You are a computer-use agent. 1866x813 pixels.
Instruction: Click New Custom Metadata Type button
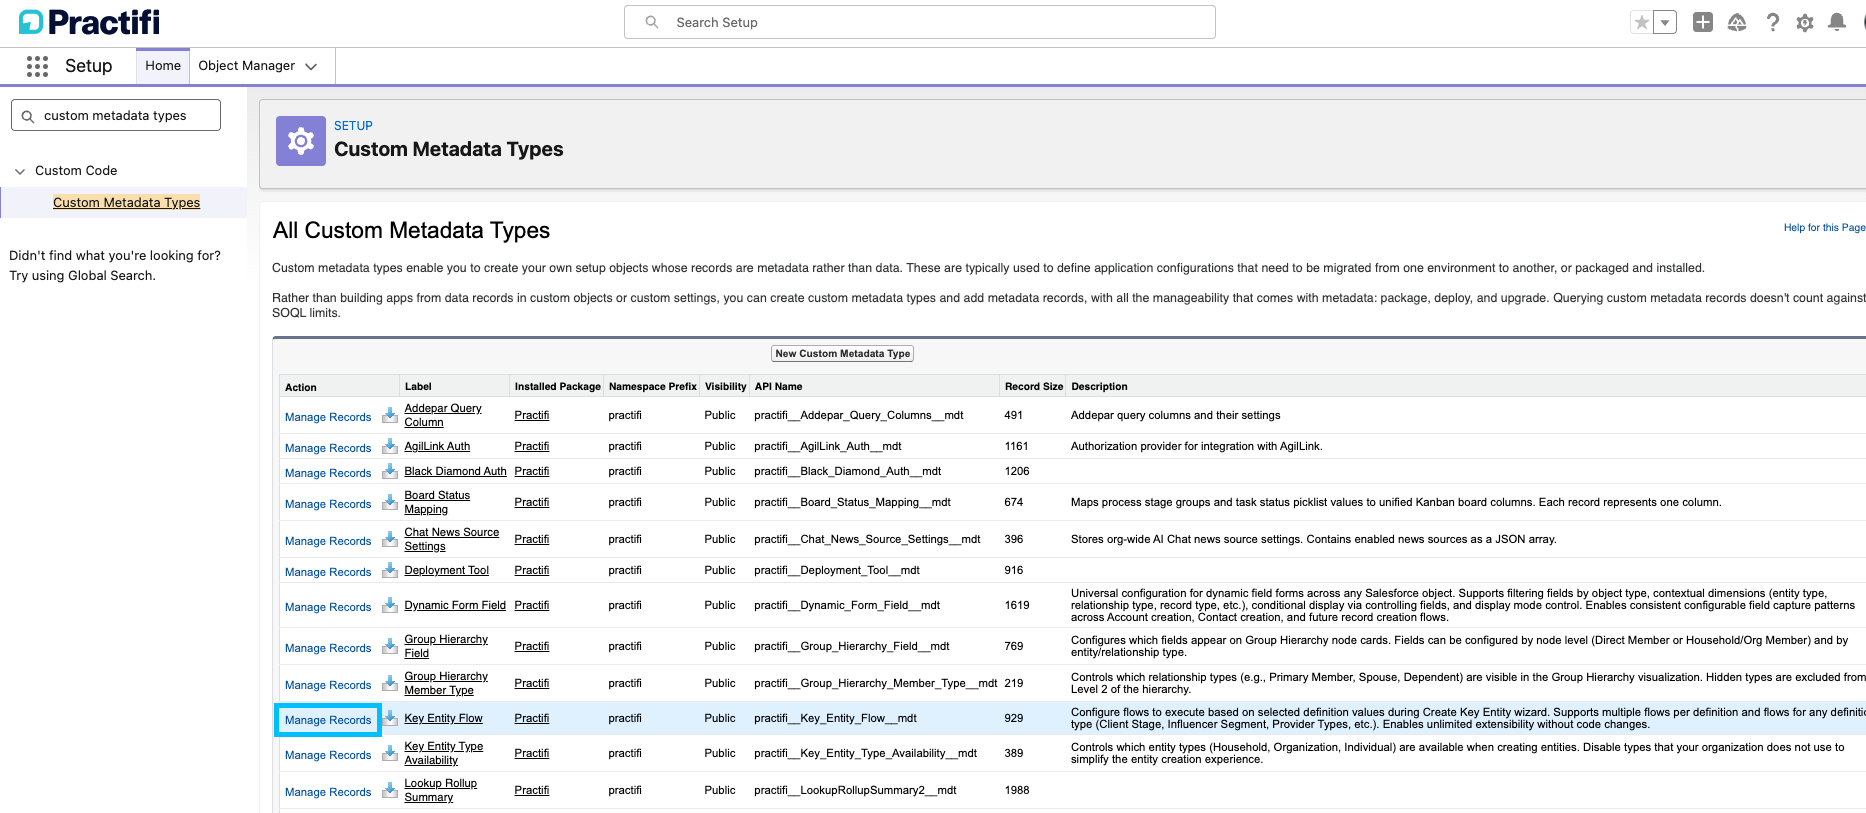tap(843, 354)
